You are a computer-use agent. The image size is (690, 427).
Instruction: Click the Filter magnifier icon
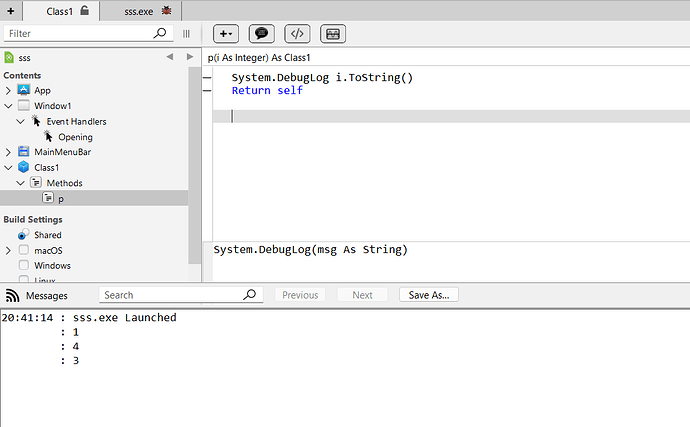(160, 33)
